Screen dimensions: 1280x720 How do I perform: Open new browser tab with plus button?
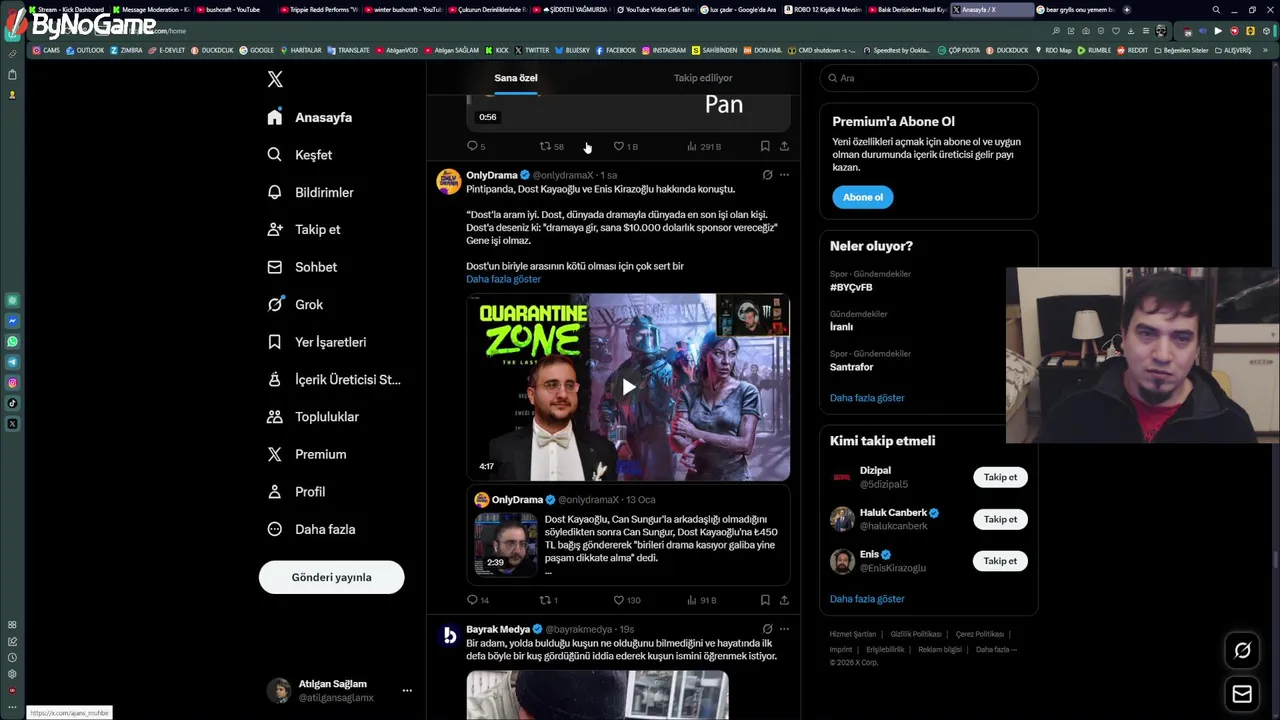point(1127,10)
